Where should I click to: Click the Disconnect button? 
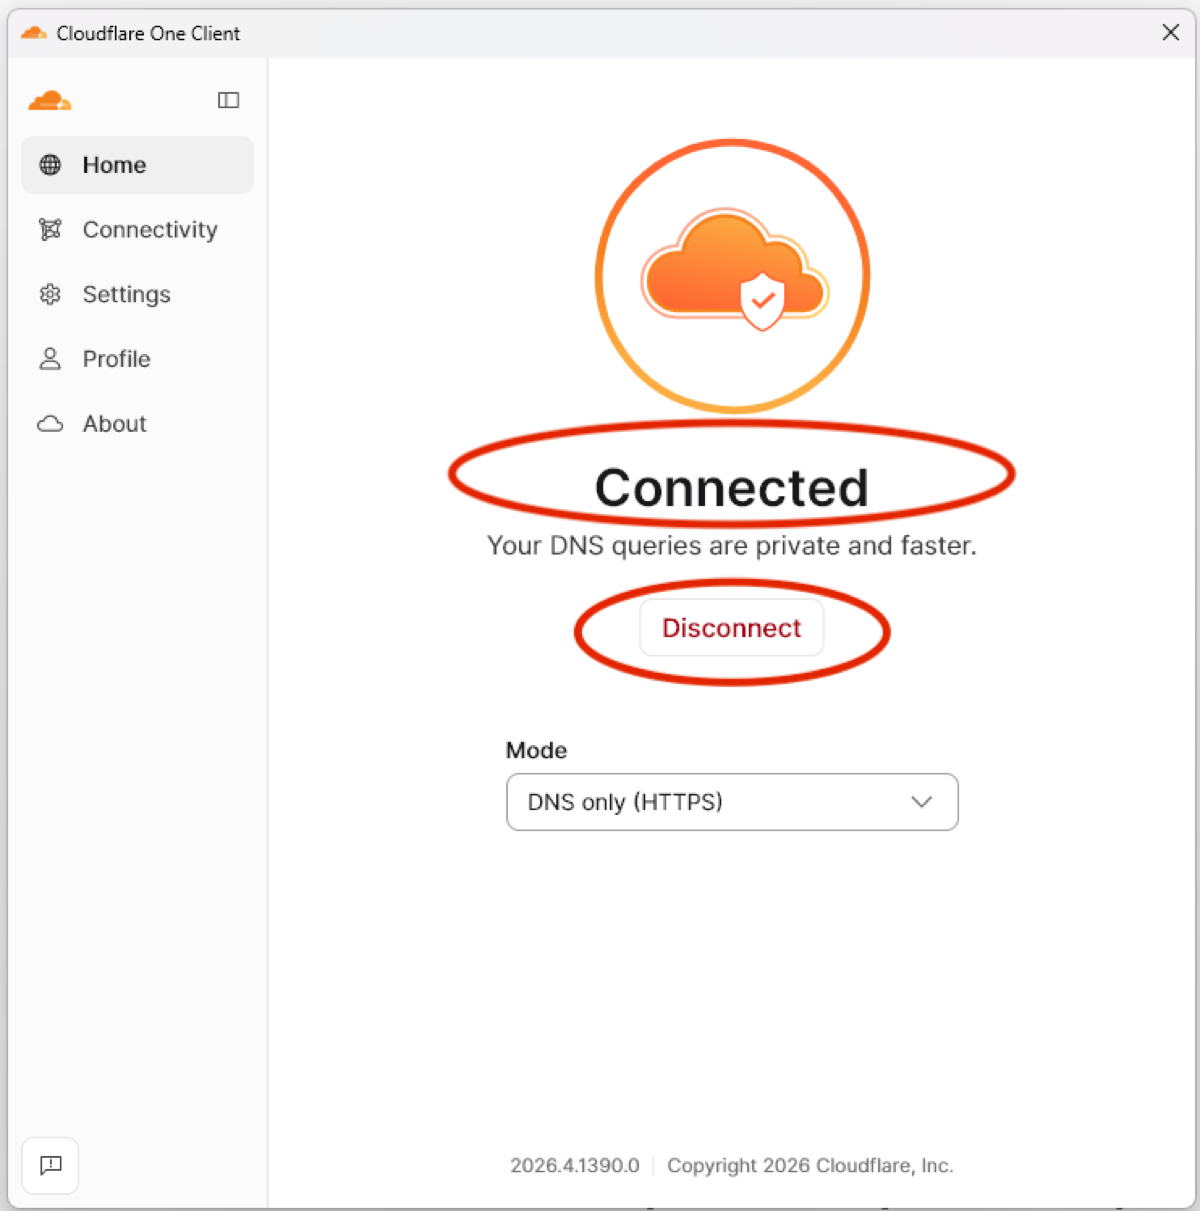(732, 628)
